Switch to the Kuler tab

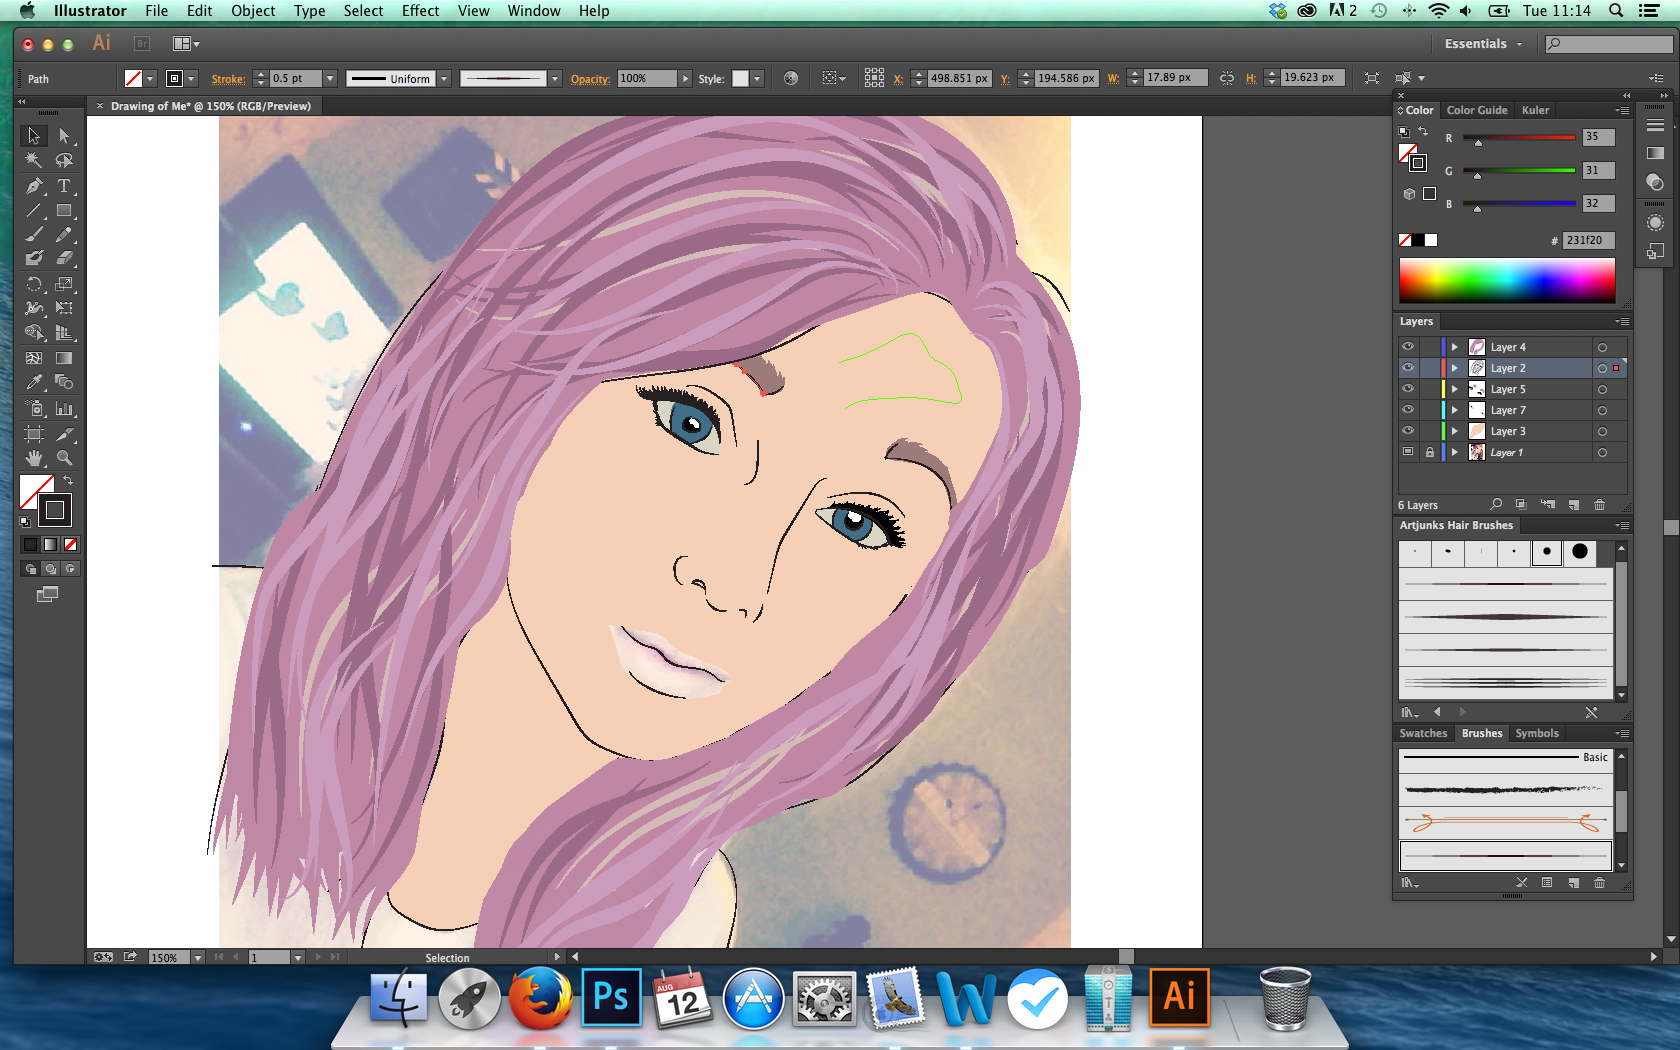(1535, 110)
